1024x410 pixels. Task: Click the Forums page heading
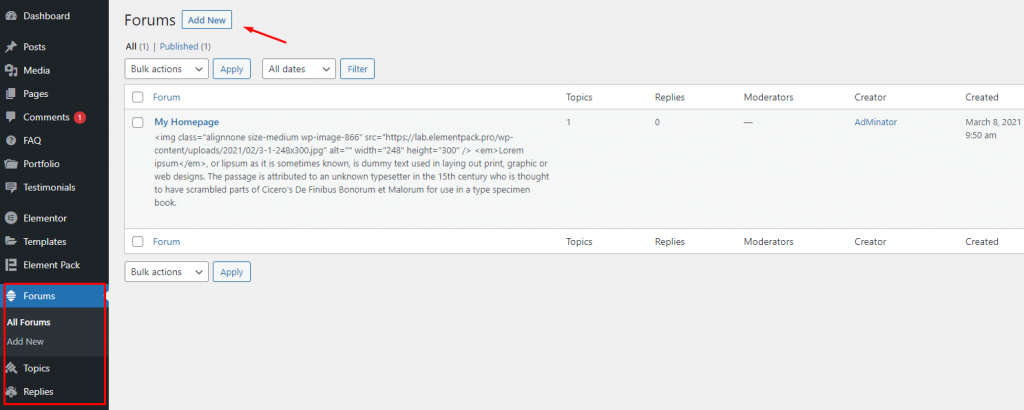(150, 20)
